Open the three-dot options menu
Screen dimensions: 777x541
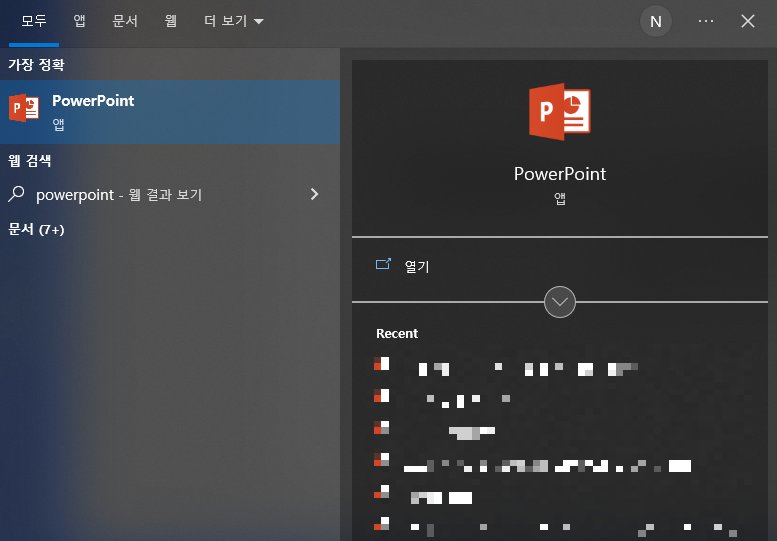point(706,21)
